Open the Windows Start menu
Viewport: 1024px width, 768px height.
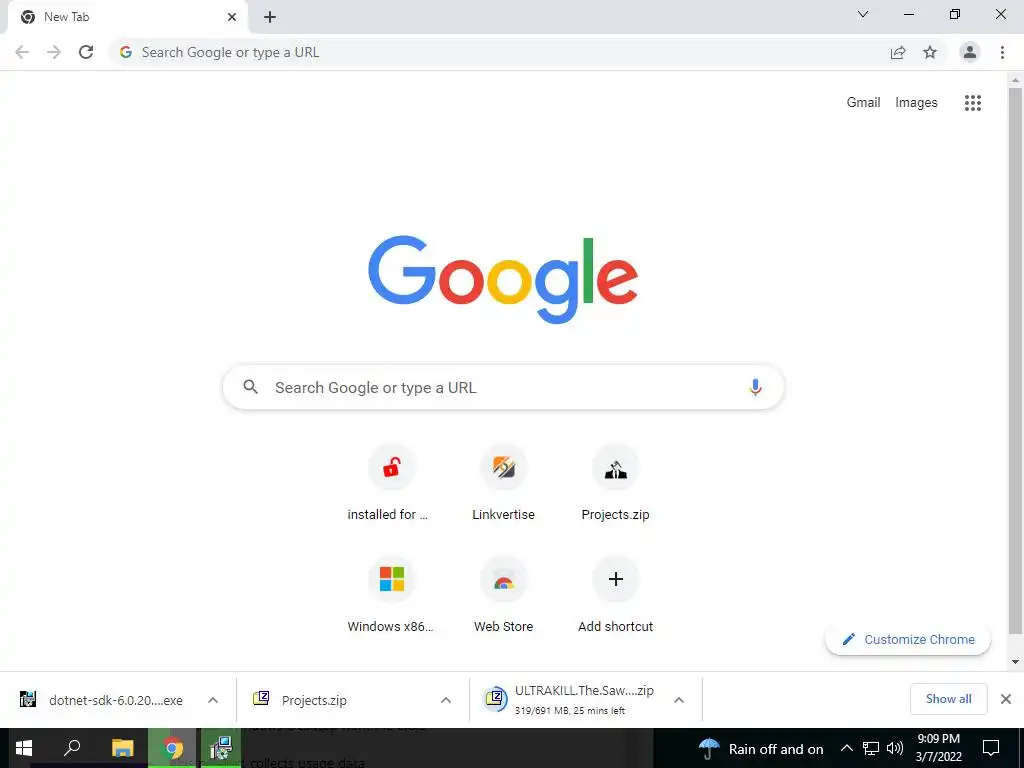(24, 748)
